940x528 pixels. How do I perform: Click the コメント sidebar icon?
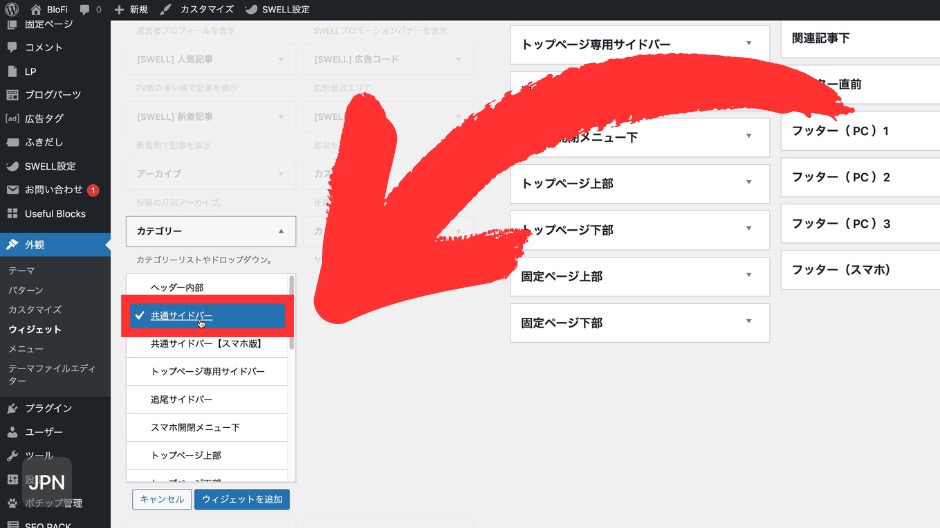coord(12,47)
